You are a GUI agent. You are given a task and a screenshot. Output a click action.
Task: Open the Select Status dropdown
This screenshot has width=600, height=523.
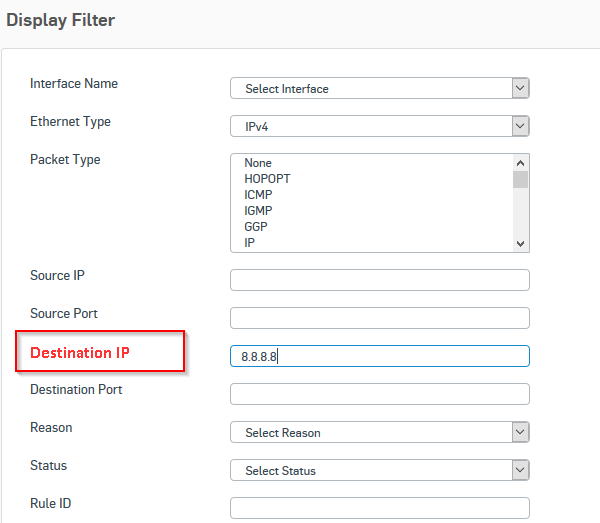click(x=380, y=470)
